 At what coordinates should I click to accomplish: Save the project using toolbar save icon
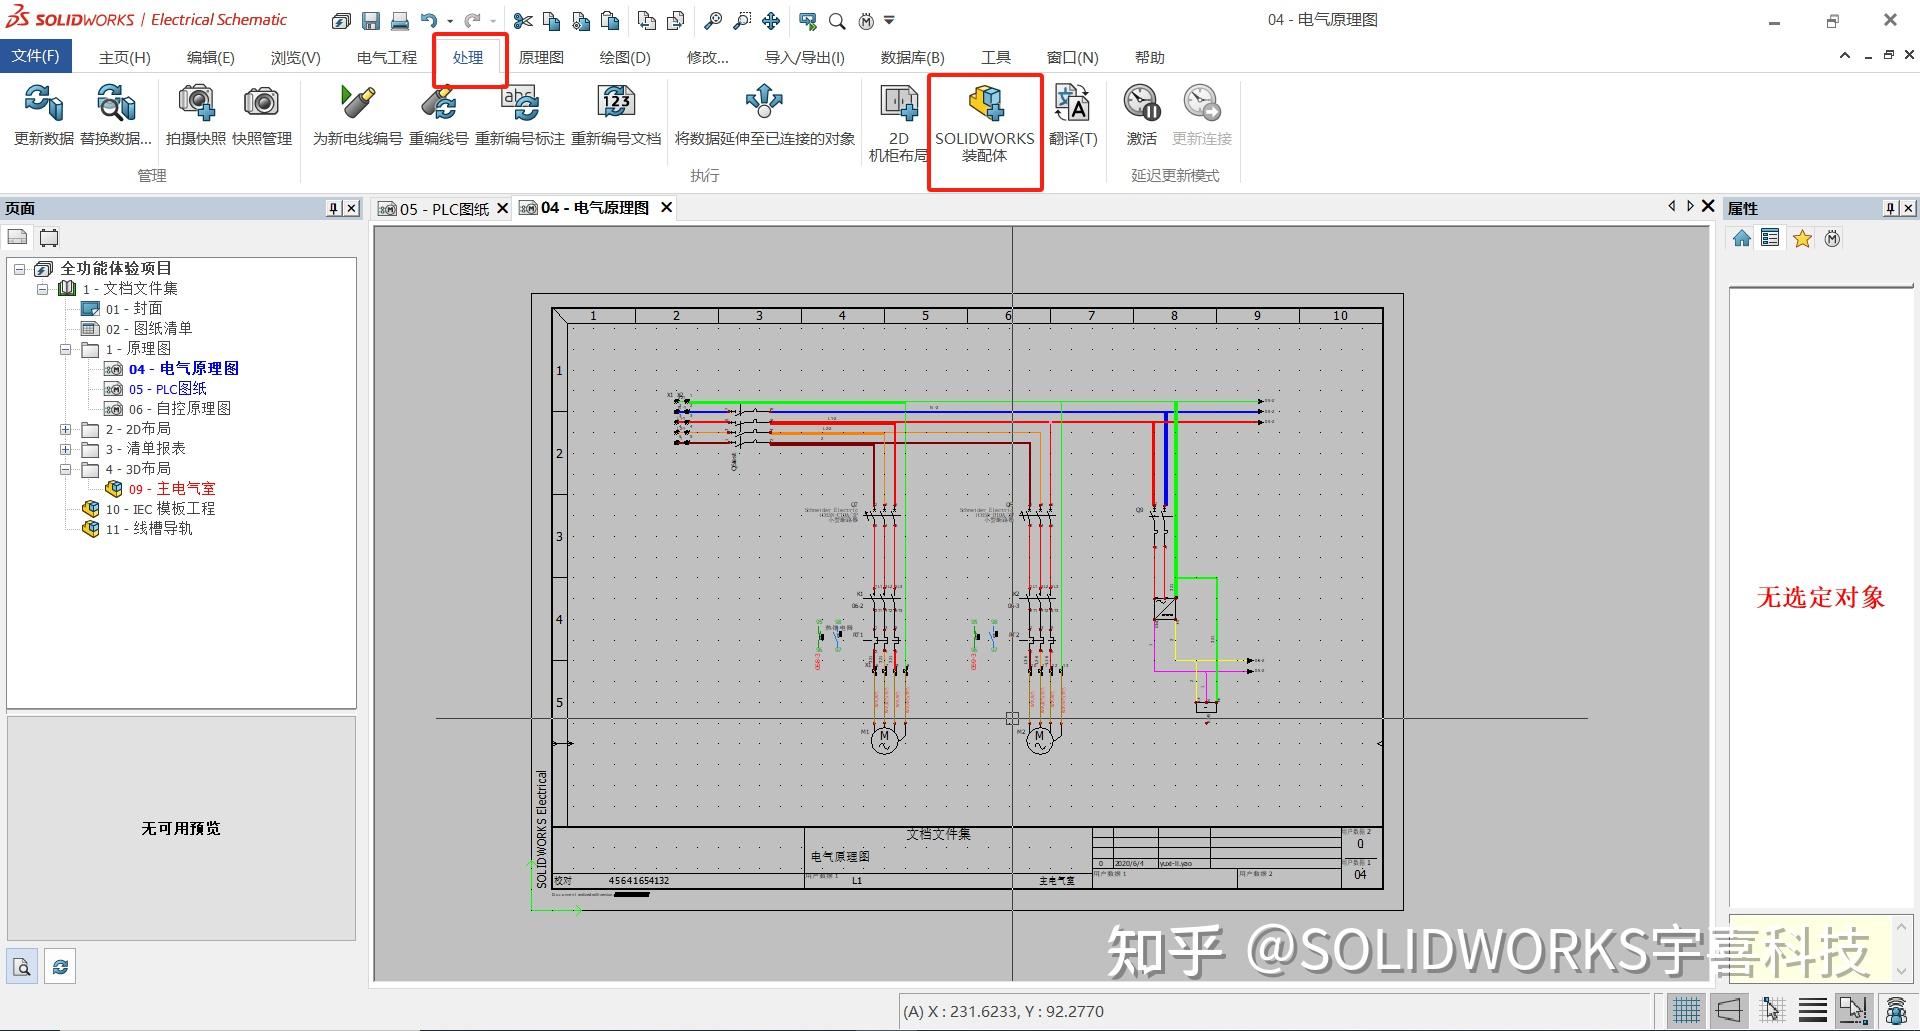[371, 20]
